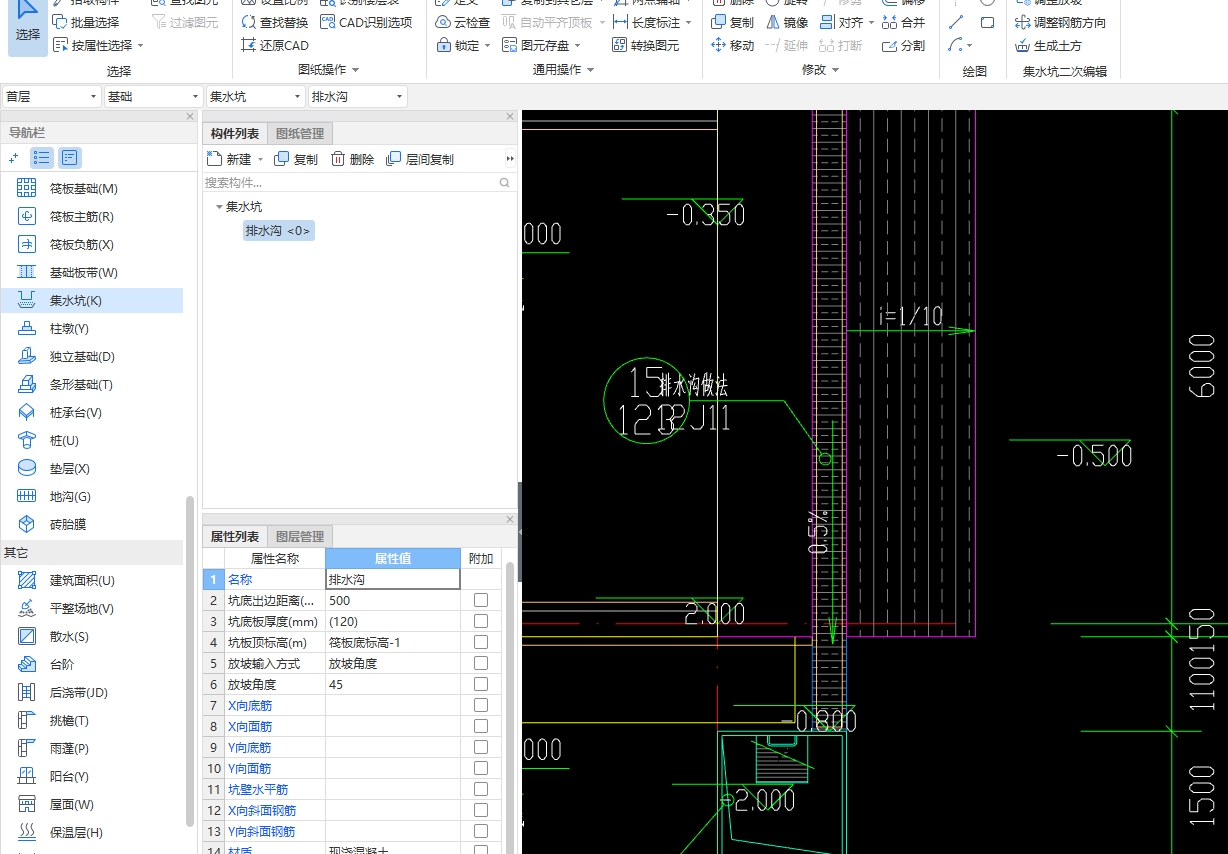
Task: Select the 镜像 modify tool
Action: click(x=787, y=22)
